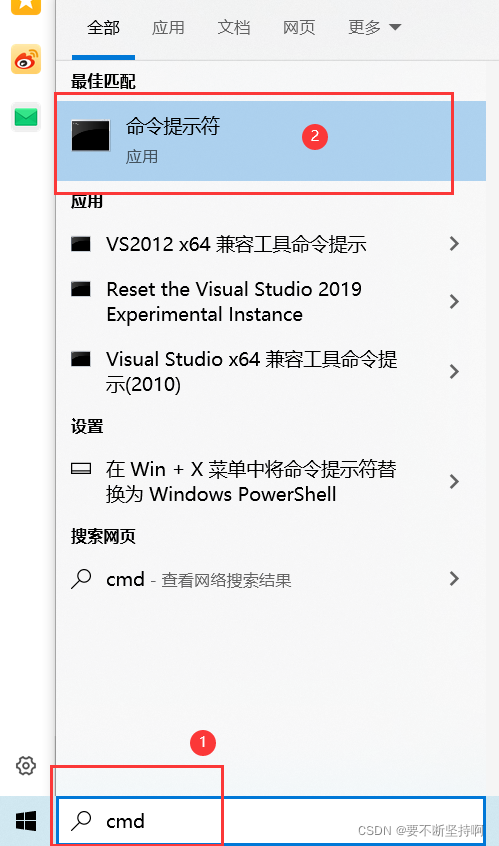Image resolution: width=499 pixels, height=846 pixels.
Task: Launch 命令提示符 best match result
Action: (271, 141)
